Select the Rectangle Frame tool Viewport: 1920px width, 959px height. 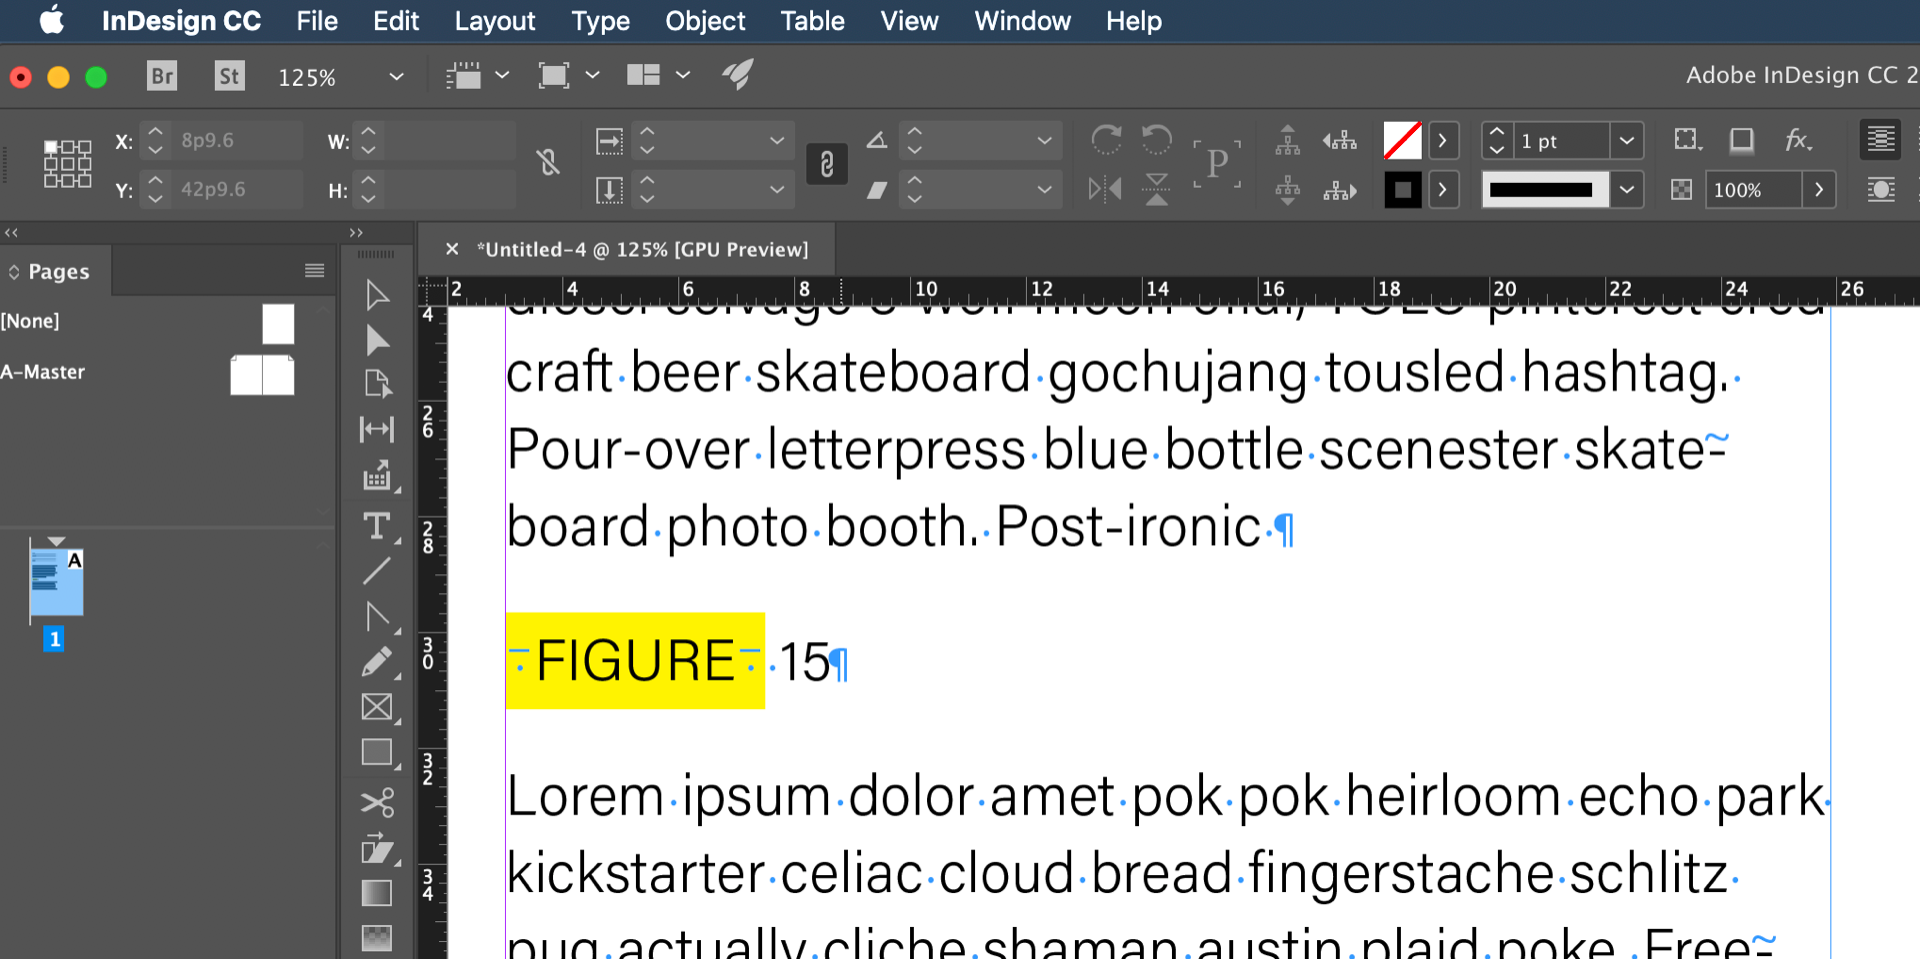click(377, 707)
